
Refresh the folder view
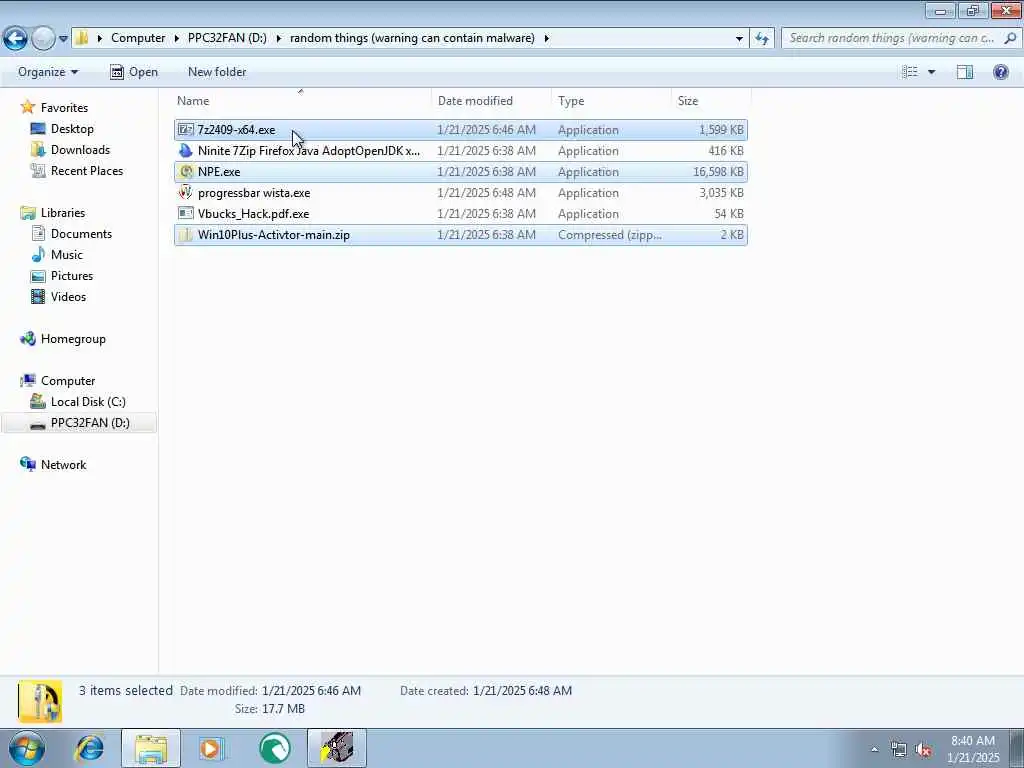tap(761, 39)
